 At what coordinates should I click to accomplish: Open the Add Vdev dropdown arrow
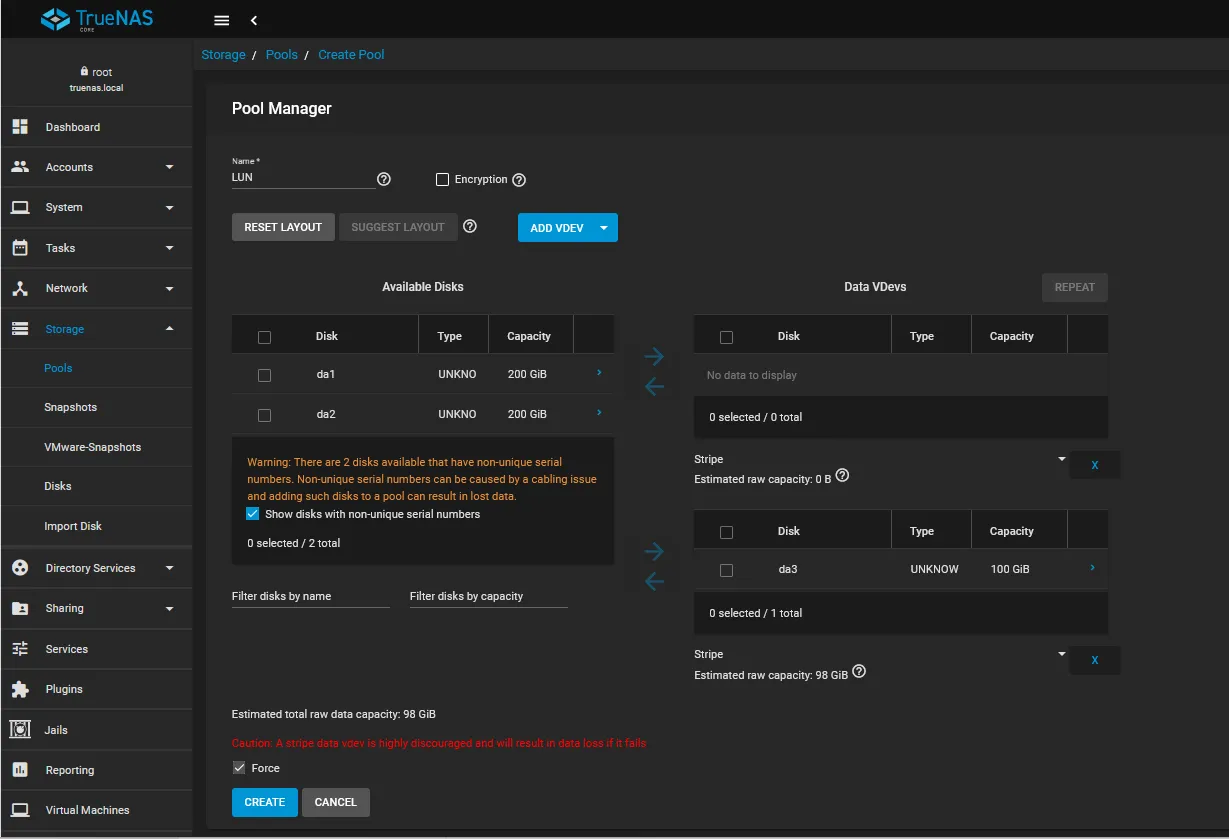point(604,227)
